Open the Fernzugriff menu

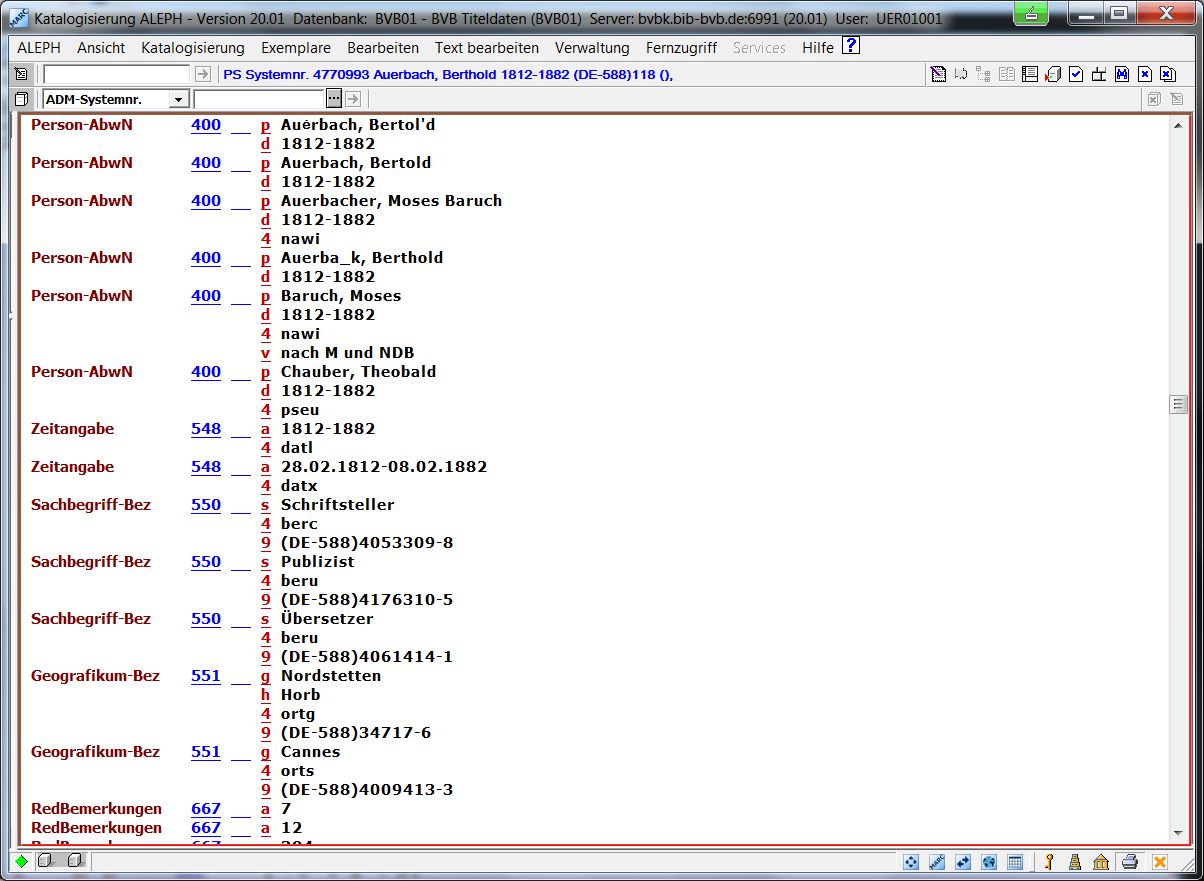[x=681, y=48]
